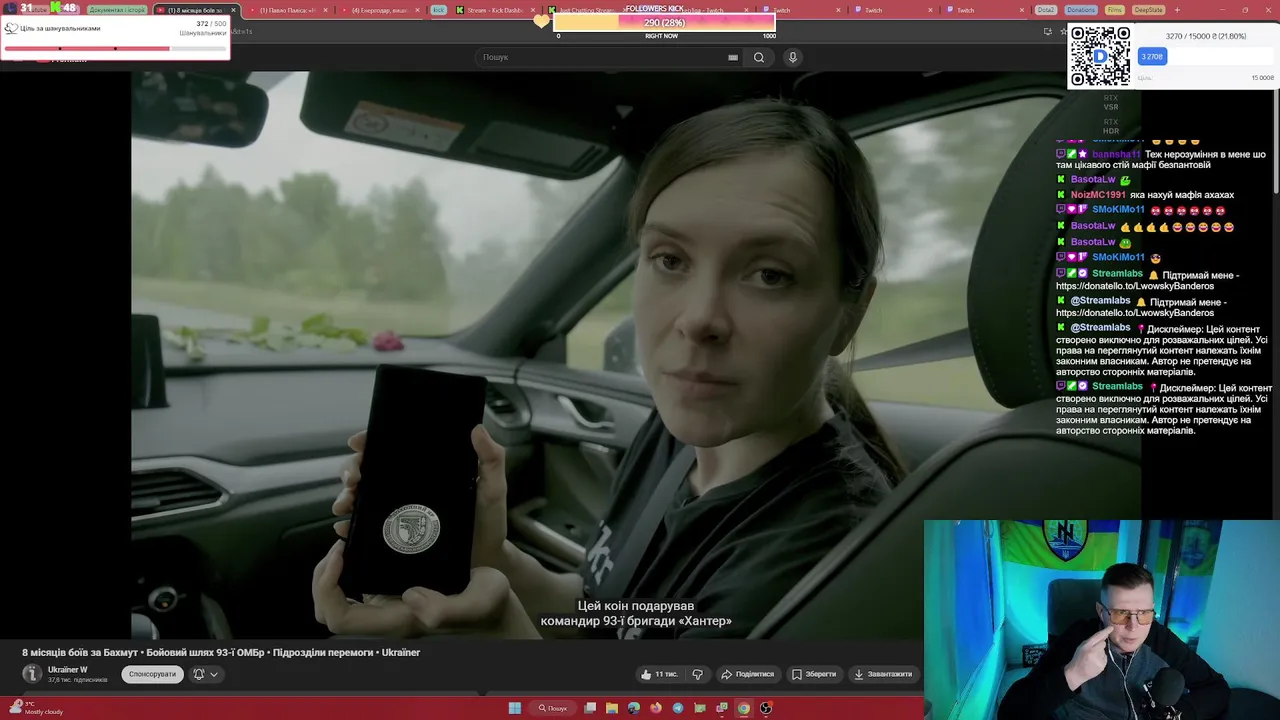Open the 'kick' tab group label
This screenshot has height=720, width=1280.
(438, 10)
